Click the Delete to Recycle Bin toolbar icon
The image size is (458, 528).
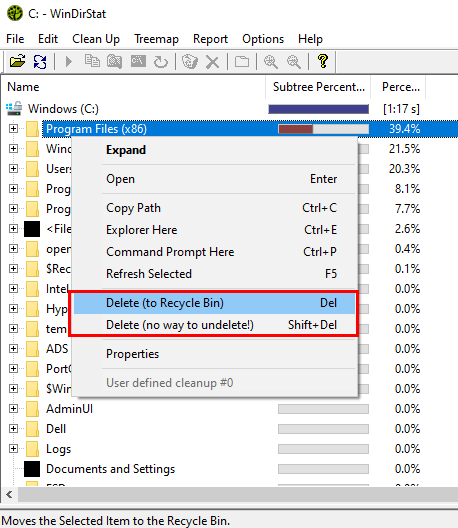(190, 62)
